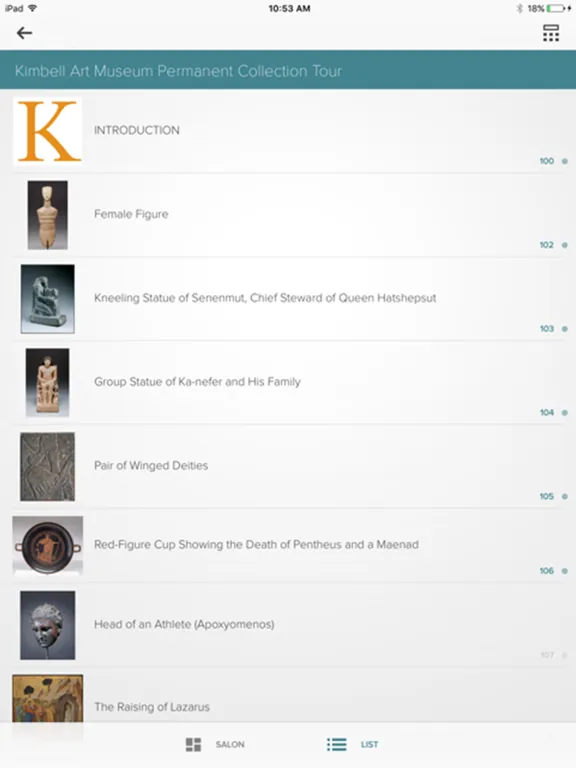The image size is (576, 768).
Task: Select The Raising of Lazarus title
Action: 152,707
